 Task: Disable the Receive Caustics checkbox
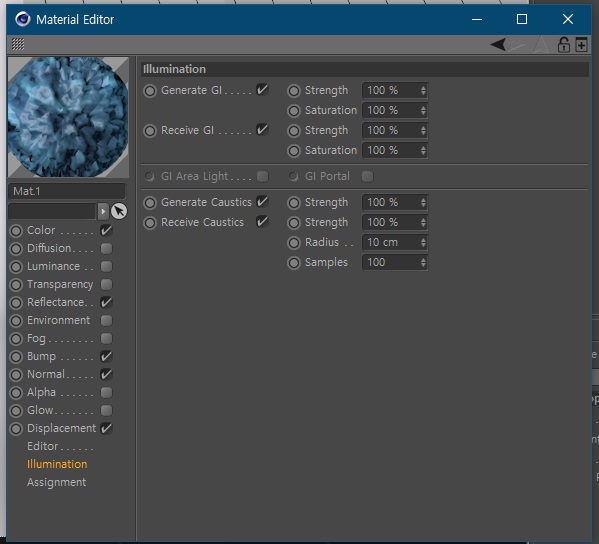[x=262, y=222]
